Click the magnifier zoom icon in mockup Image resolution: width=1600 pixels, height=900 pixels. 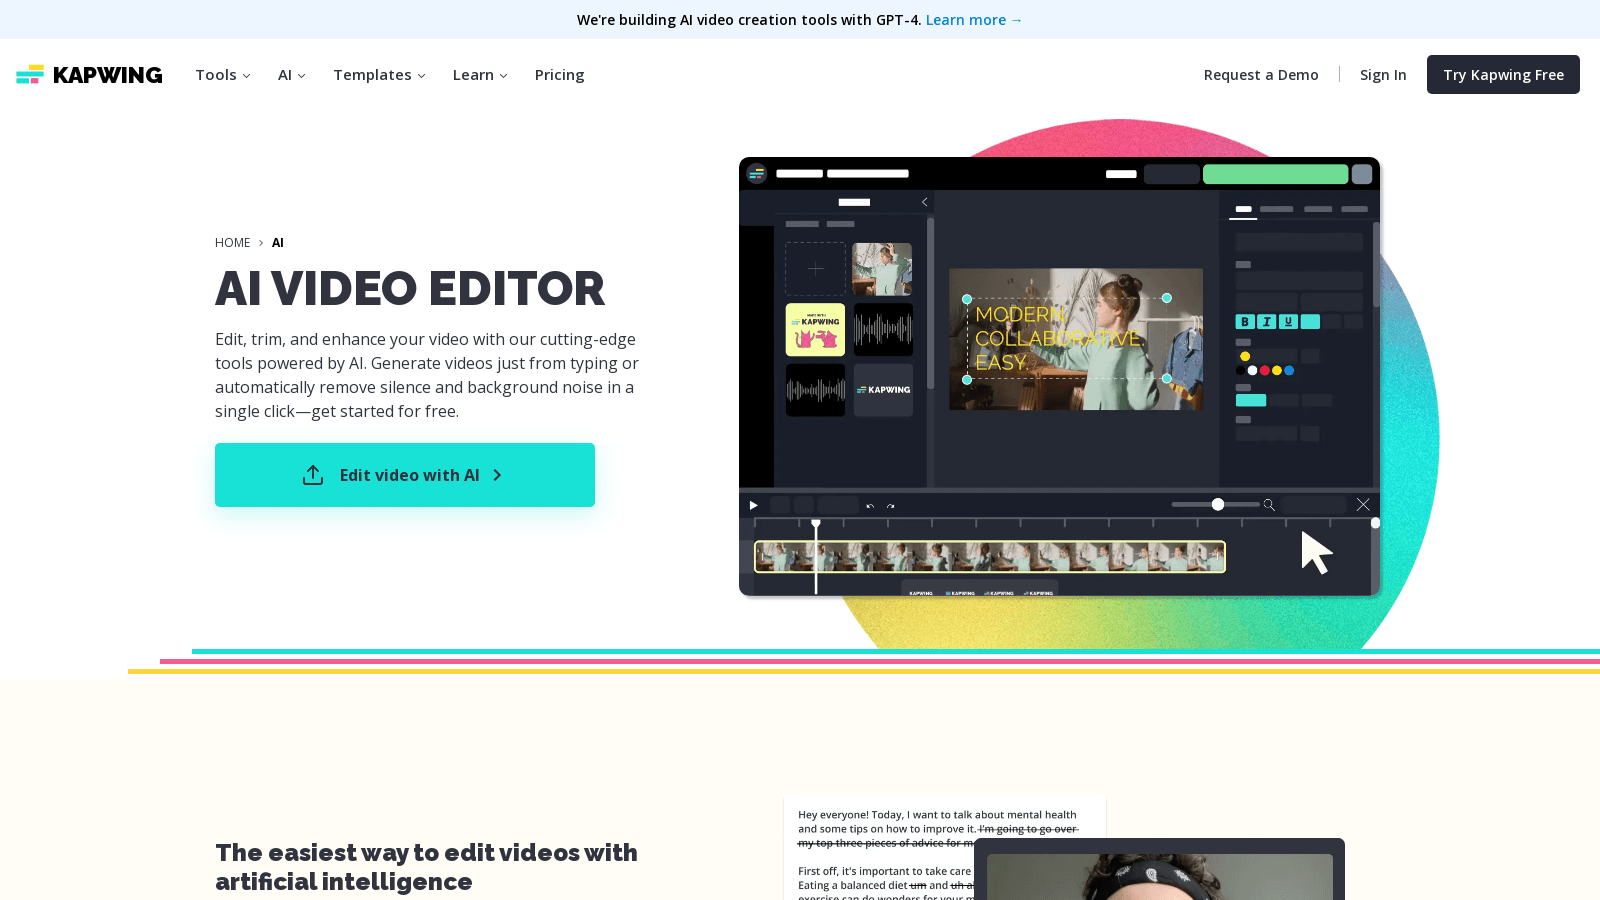point(1269,505)
